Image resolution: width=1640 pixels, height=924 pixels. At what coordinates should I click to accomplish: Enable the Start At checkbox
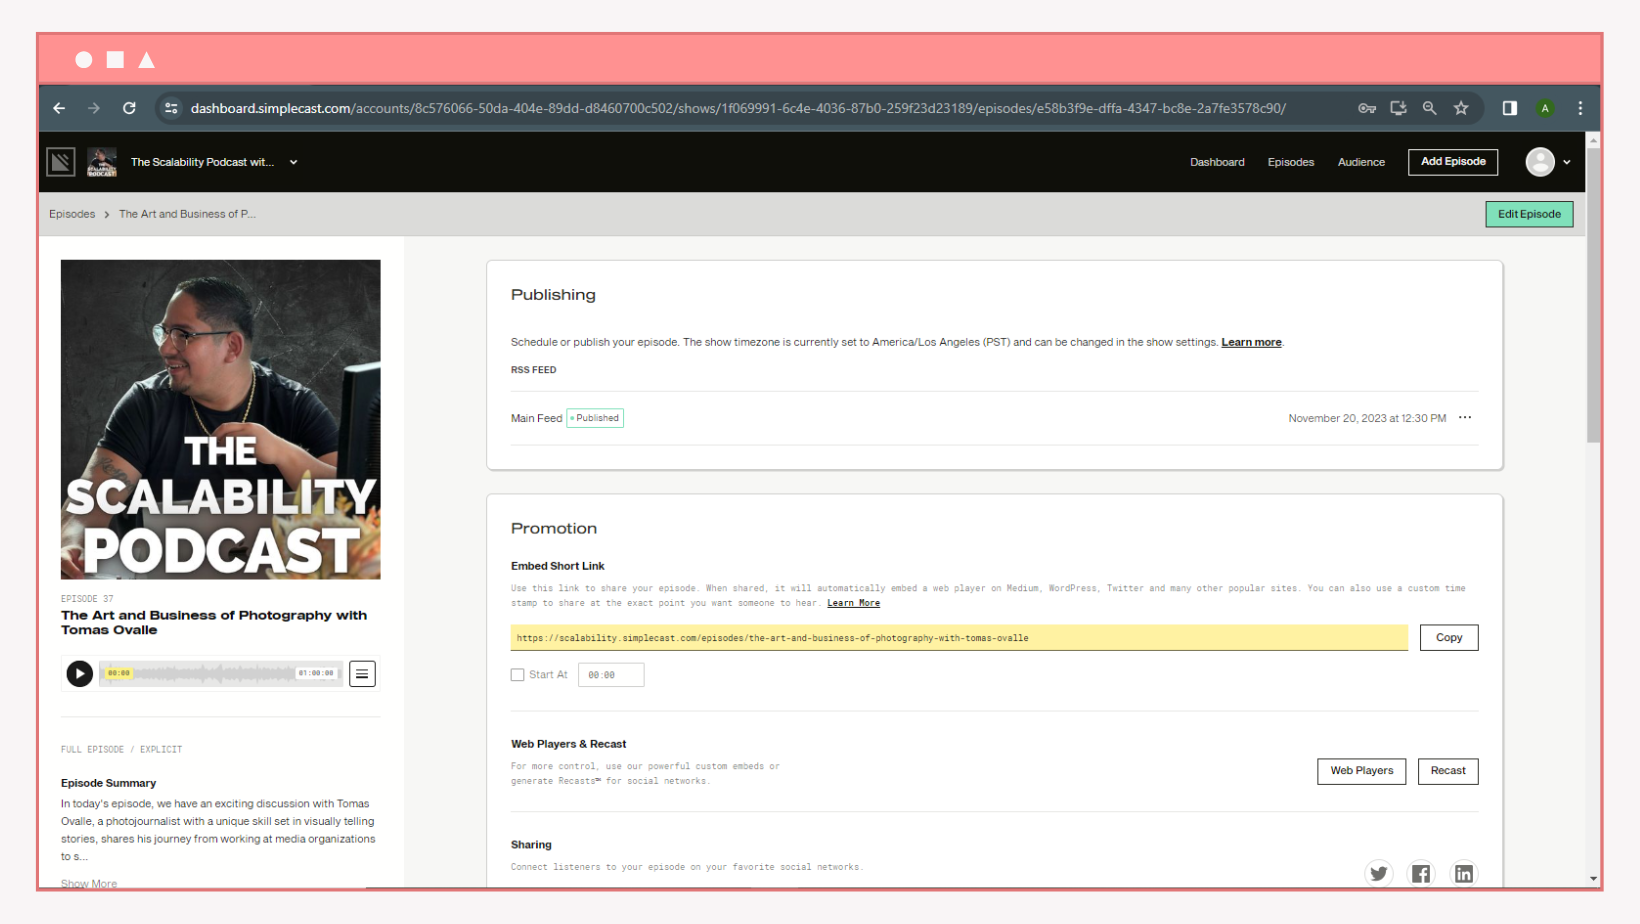point(518,675)
